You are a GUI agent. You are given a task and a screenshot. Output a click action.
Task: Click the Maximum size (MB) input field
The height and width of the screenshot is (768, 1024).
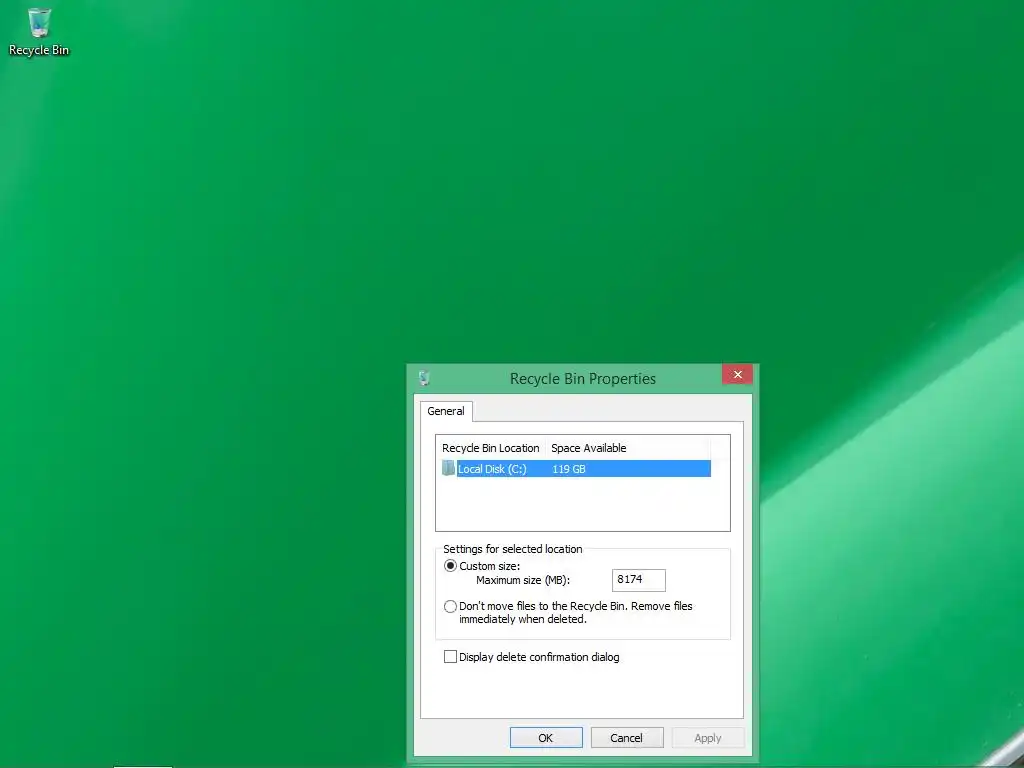point(639,580)
